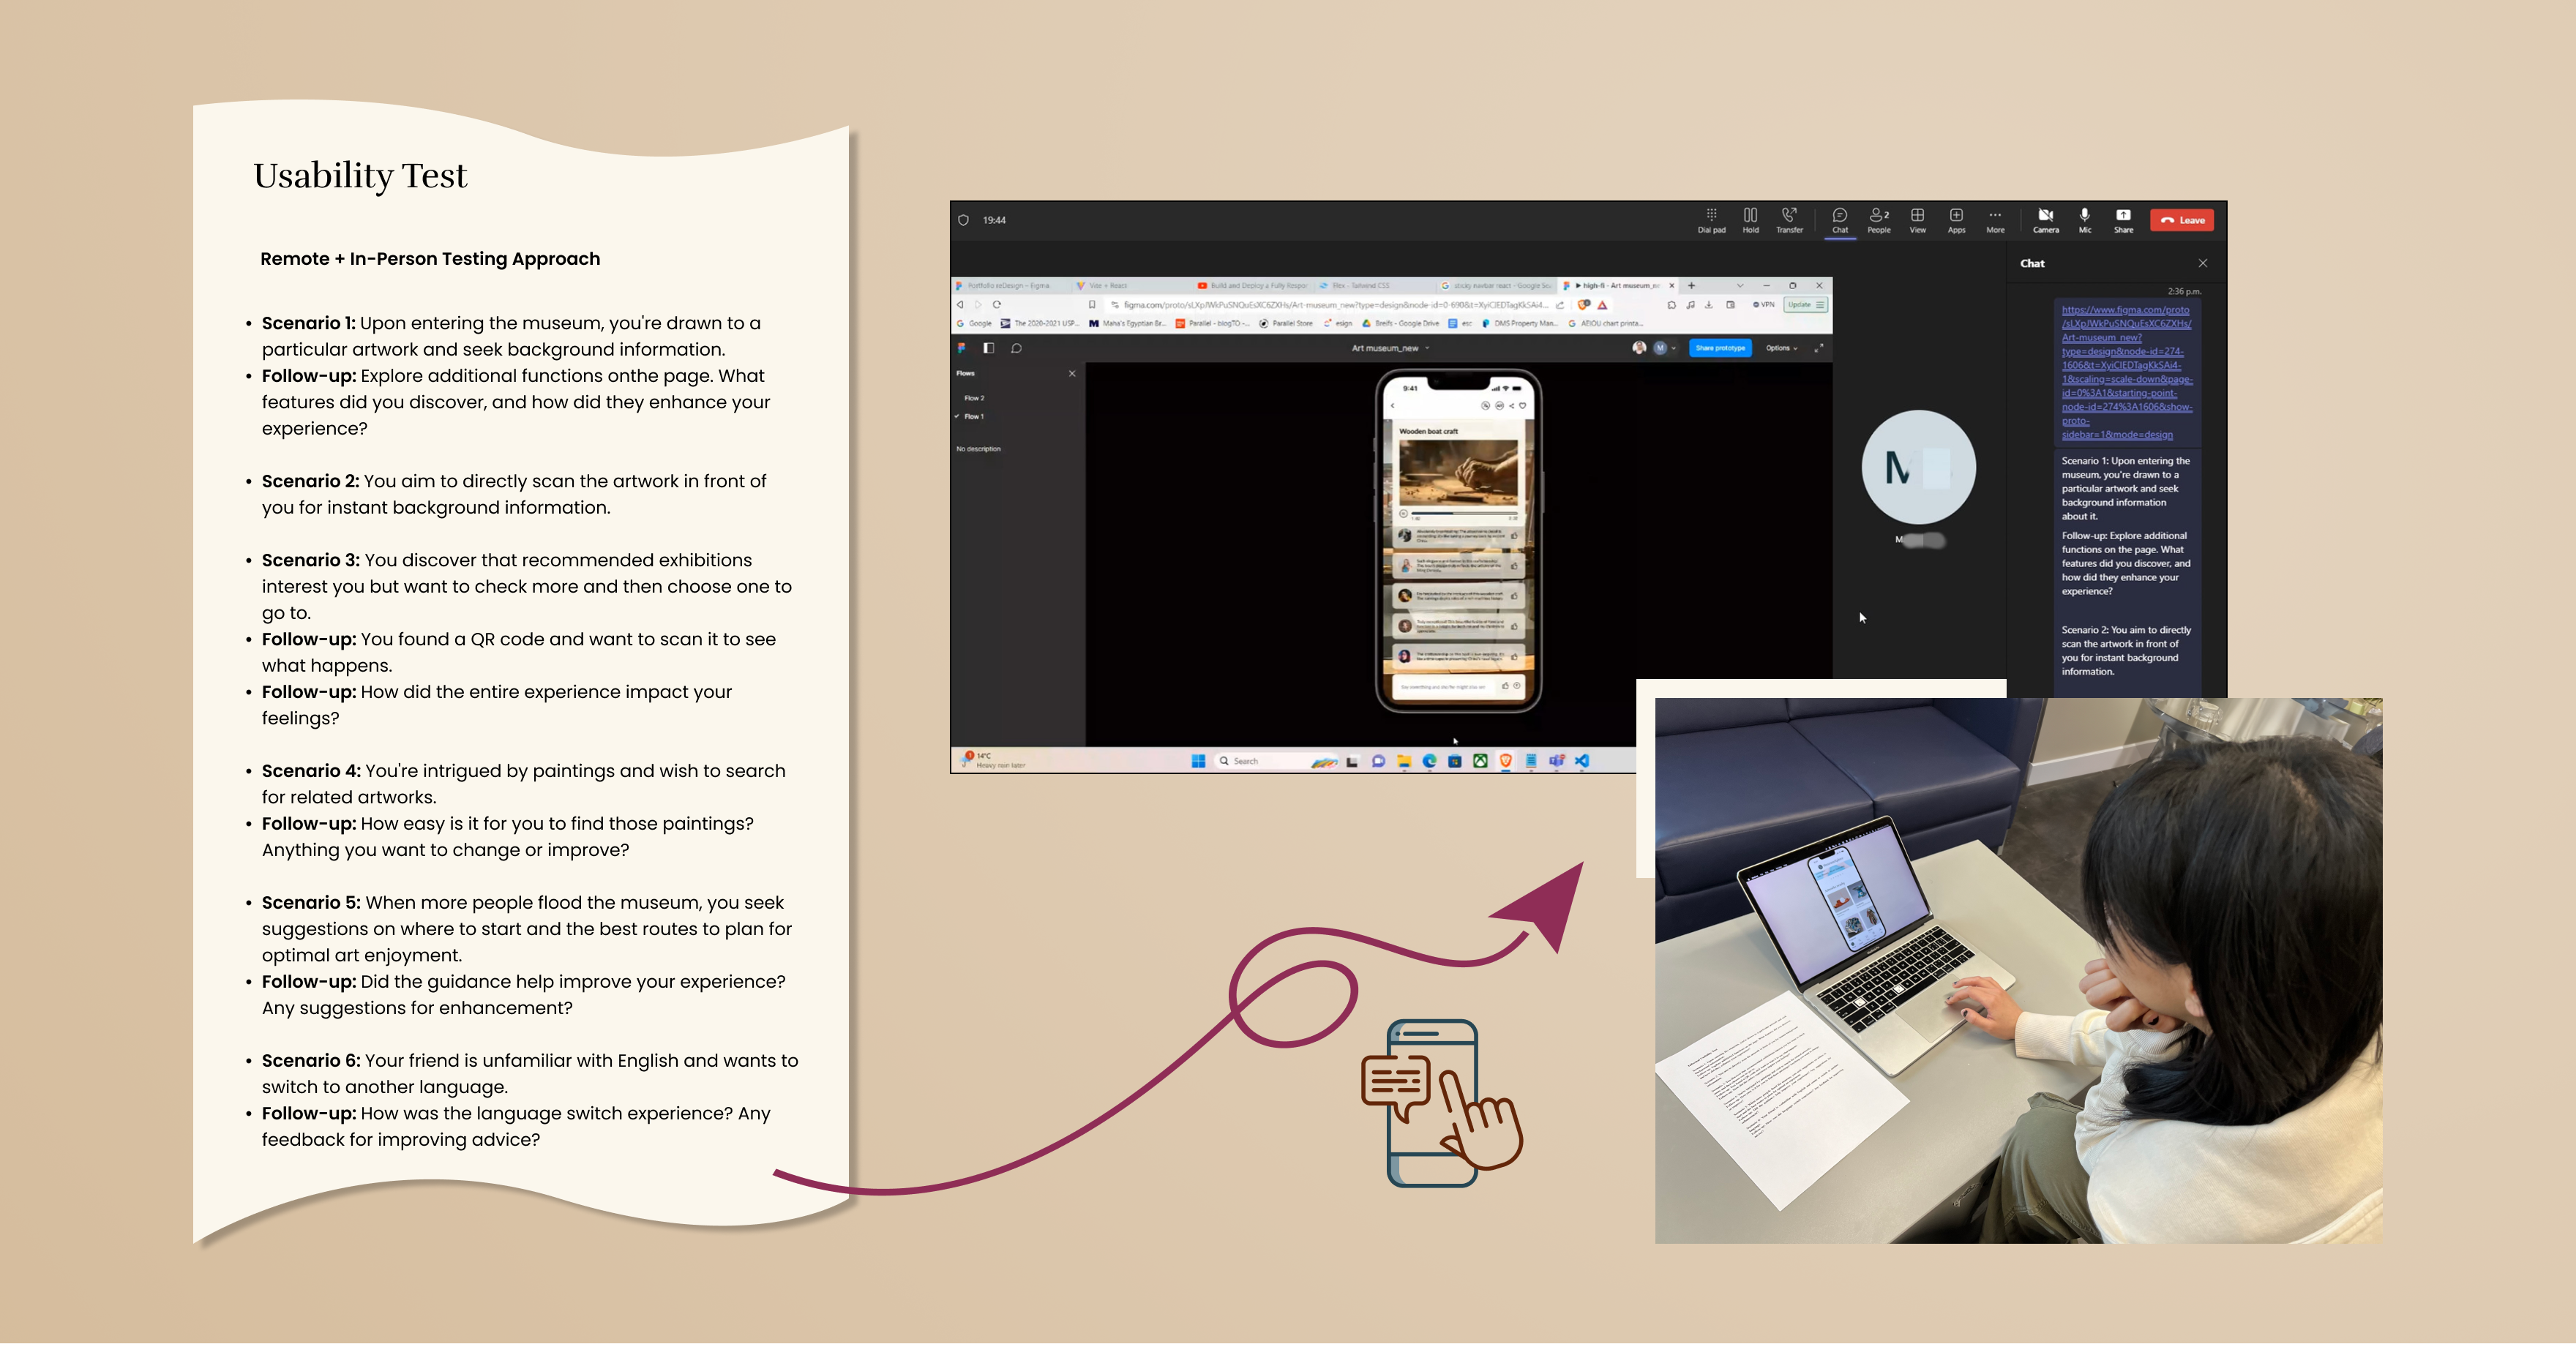2576x1355 pixels.
Task: Put the call on Hold
Action: [x=1750, y=220]
